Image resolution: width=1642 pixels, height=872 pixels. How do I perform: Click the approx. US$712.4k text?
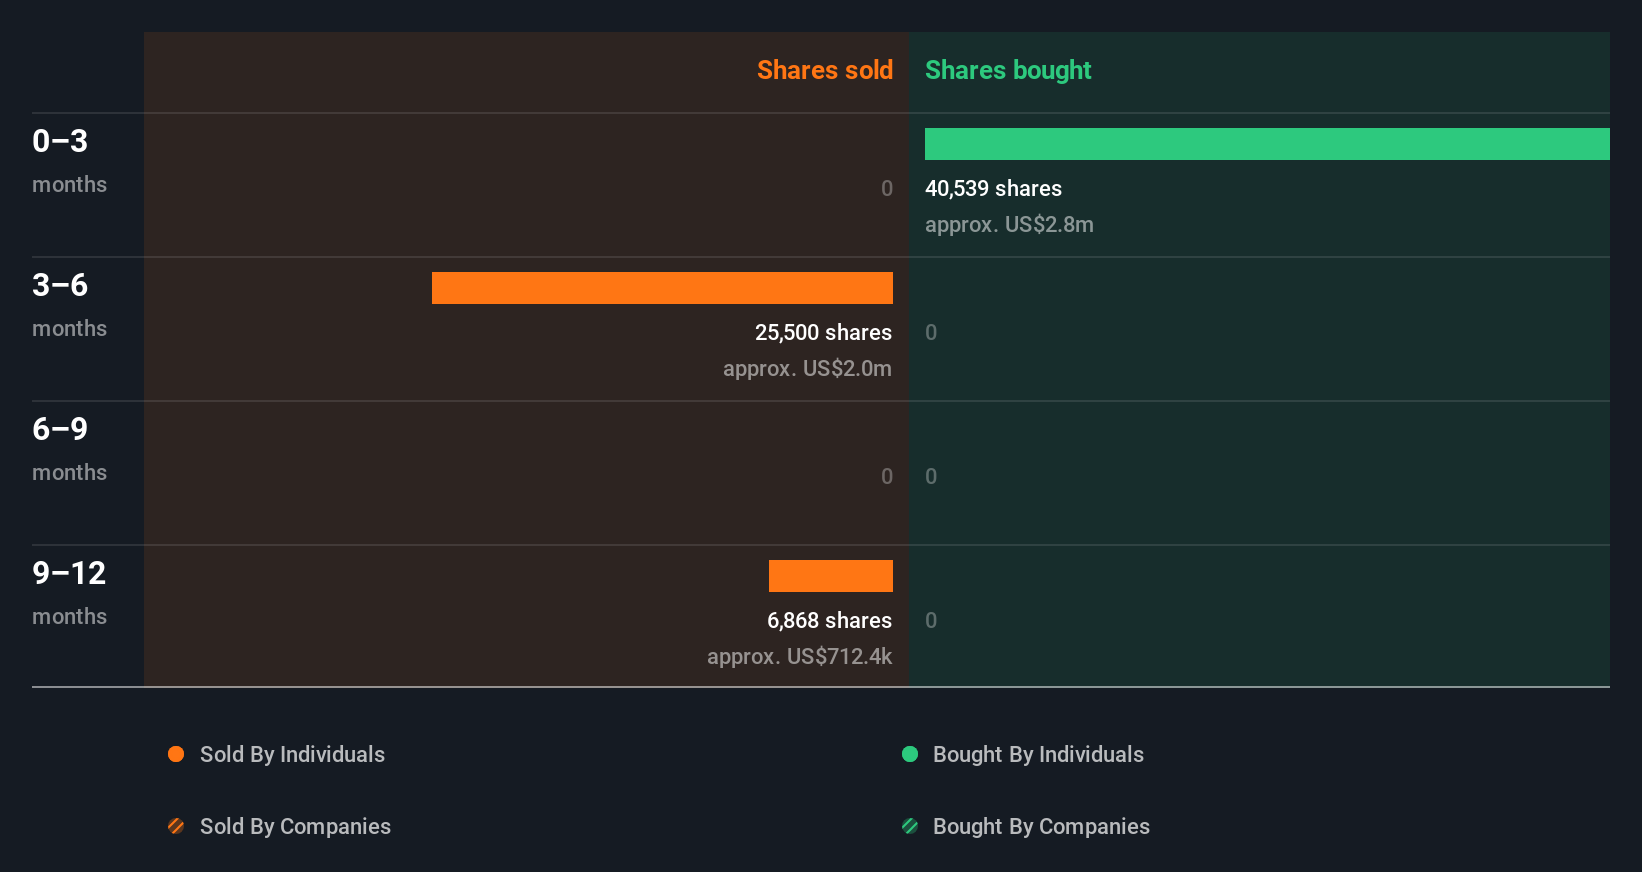[x=799, y=656]
